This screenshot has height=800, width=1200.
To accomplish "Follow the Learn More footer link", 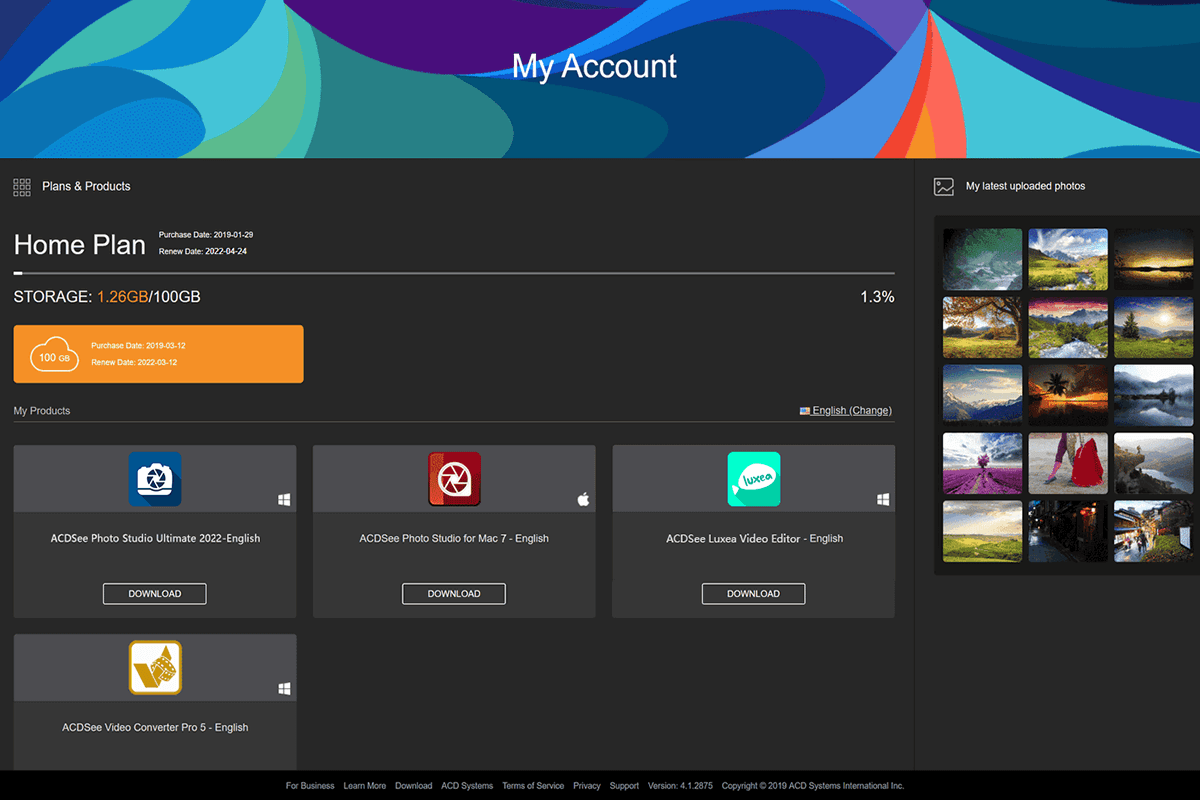I will pyautogui.click(x=364, y=786).
